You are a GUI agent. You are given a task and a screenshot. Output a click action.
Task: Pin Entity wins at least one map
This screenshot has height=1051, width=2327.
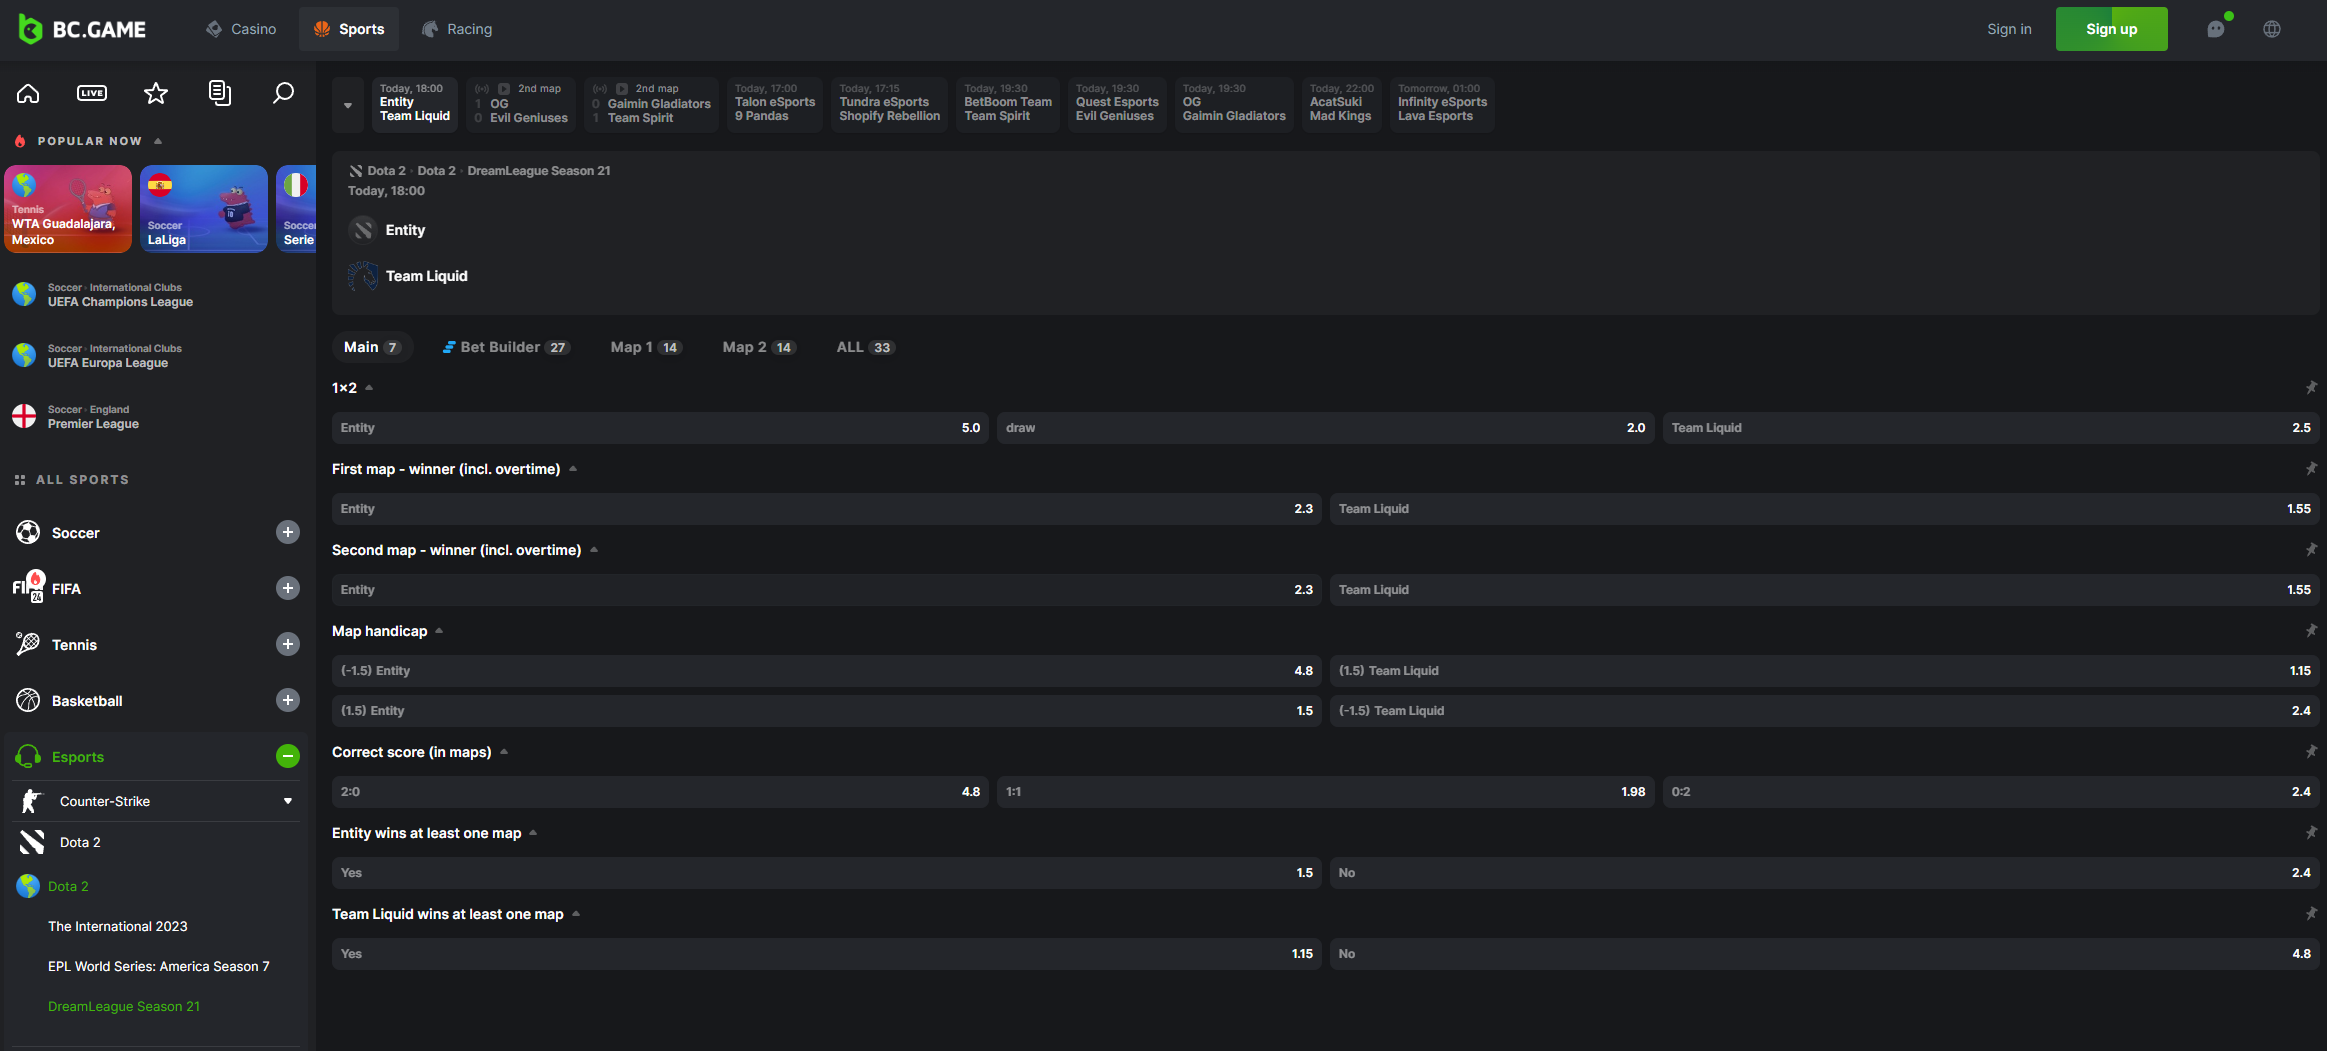(x=2311, y=832)
